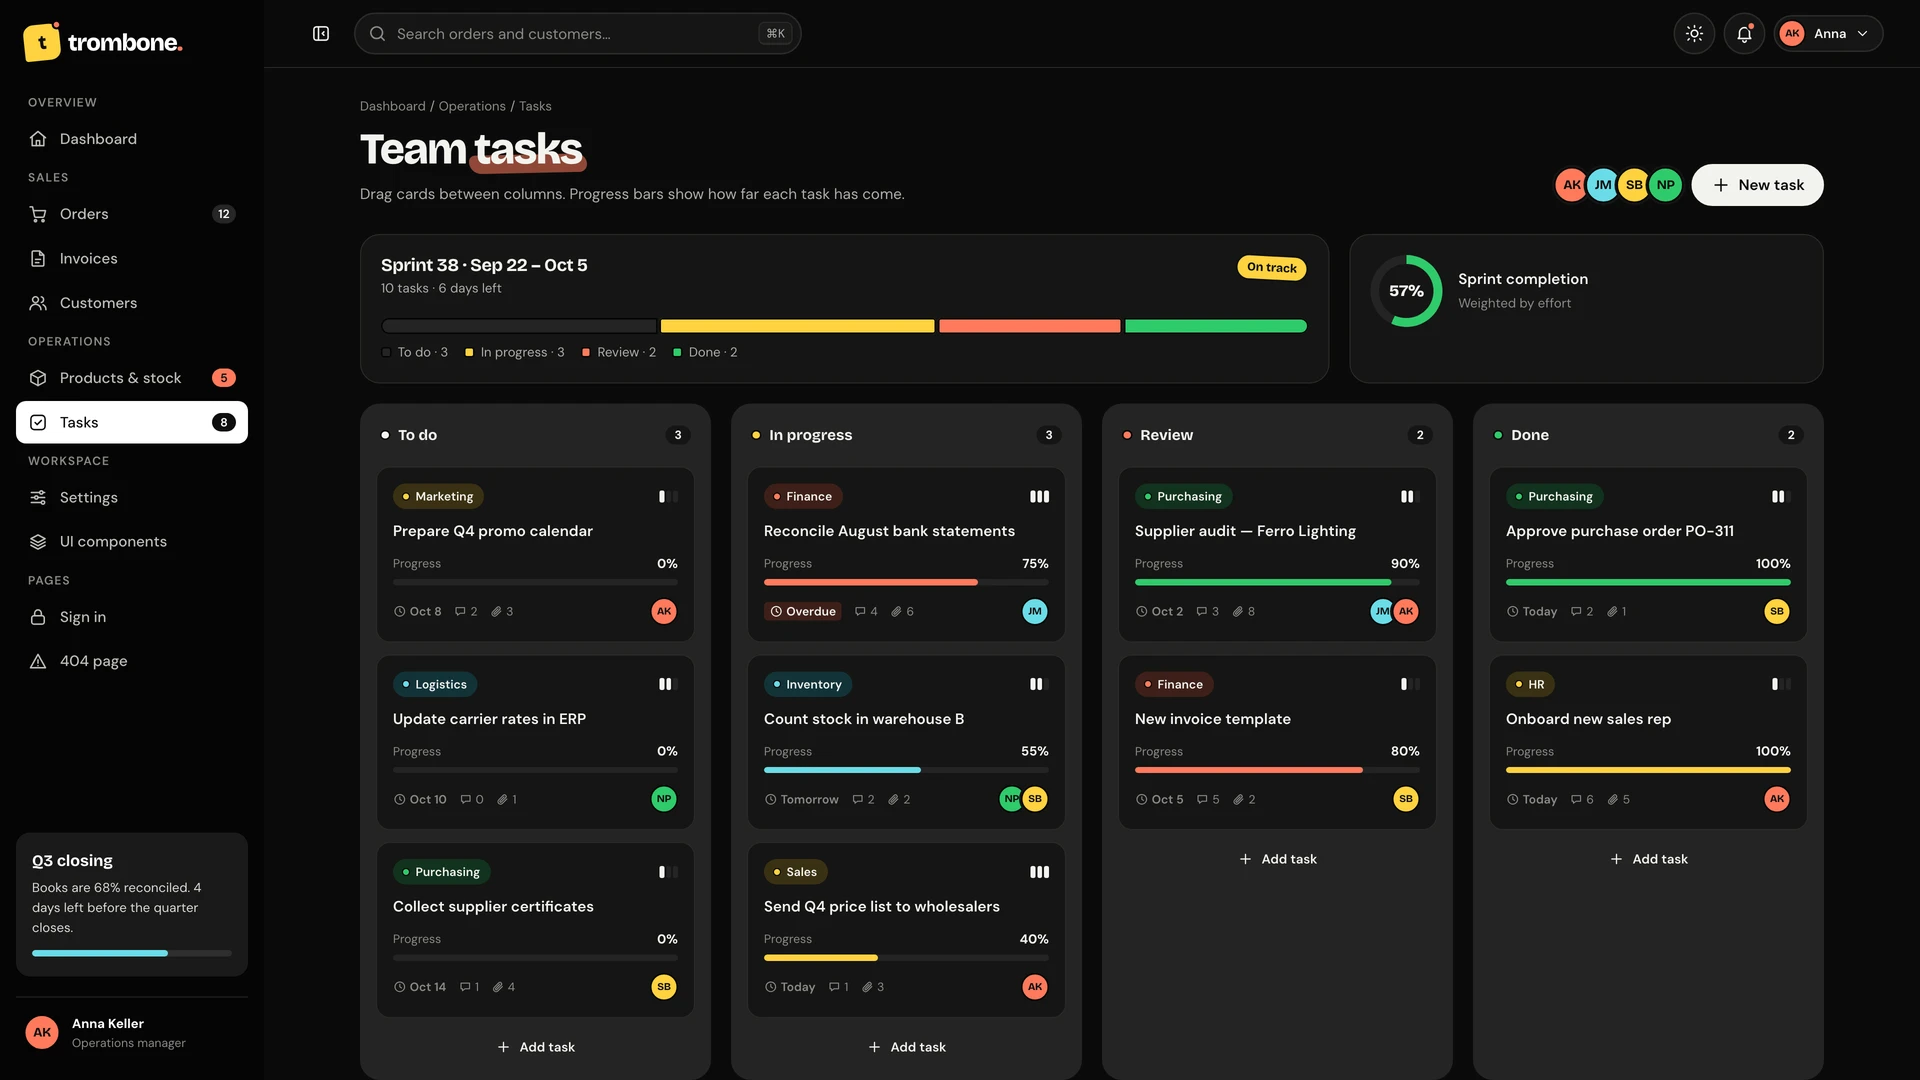Go to the Sign in page
1920x1080 pixels.
click(132, 617)
